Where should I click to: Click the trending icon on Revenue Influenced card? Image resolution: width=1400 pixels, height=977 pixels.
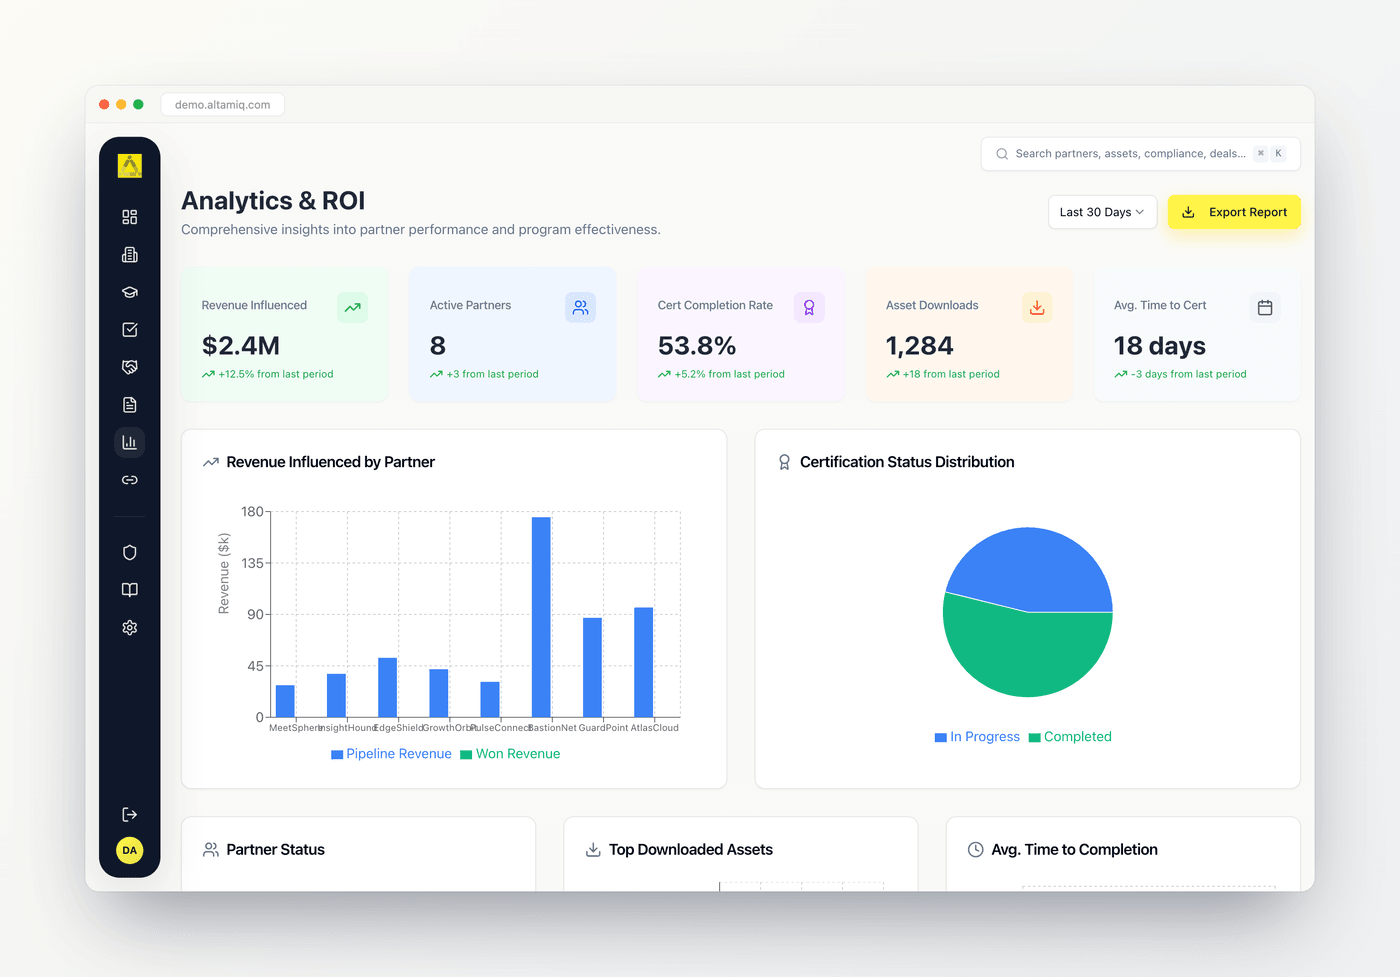pyautogui.click(x=352, y=308)
